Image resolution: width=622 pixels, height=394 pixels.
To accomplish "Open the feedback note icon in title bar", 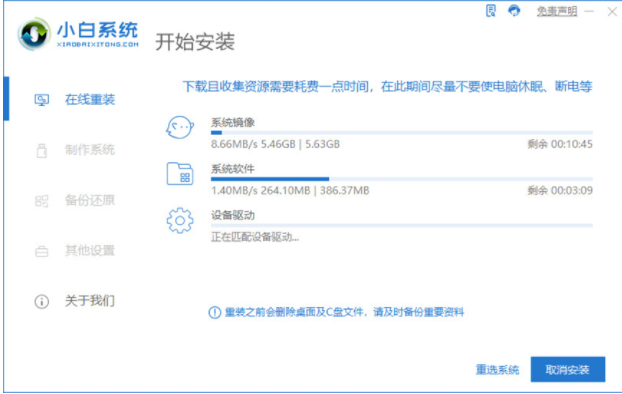I will coord(491,11).
